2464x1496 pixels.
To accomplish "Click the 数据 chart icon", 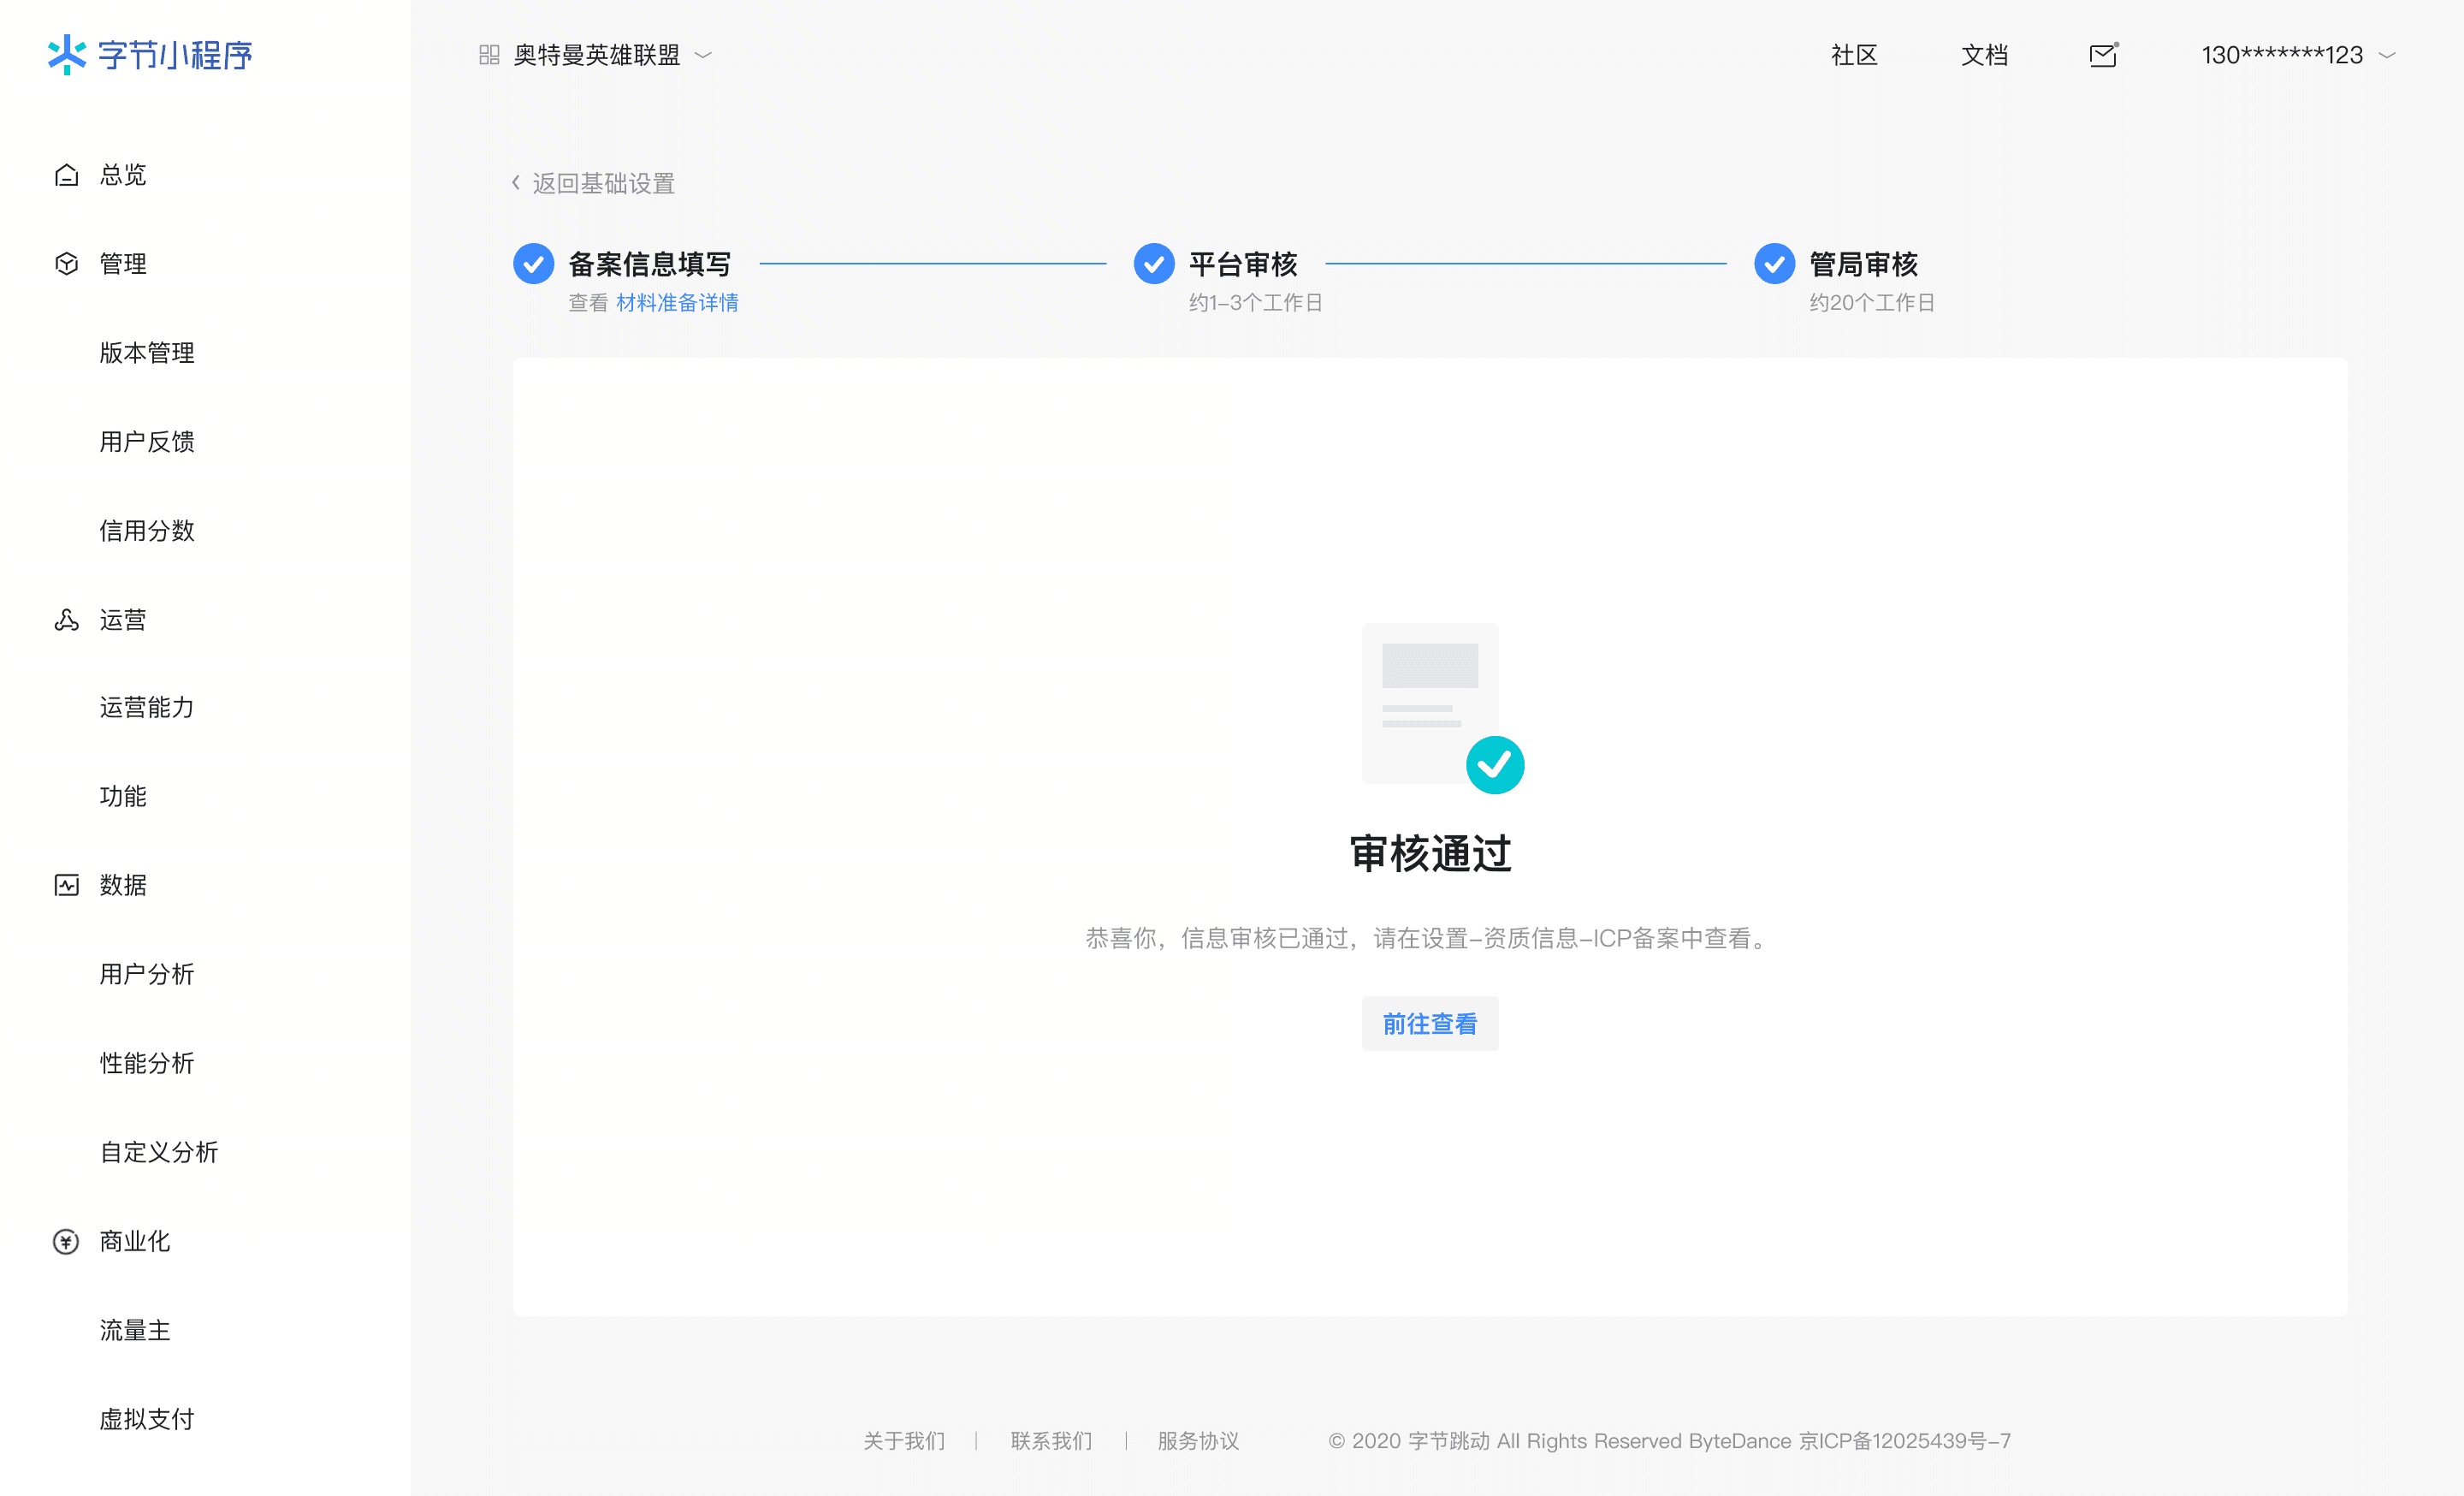I will tap(66, 885).
